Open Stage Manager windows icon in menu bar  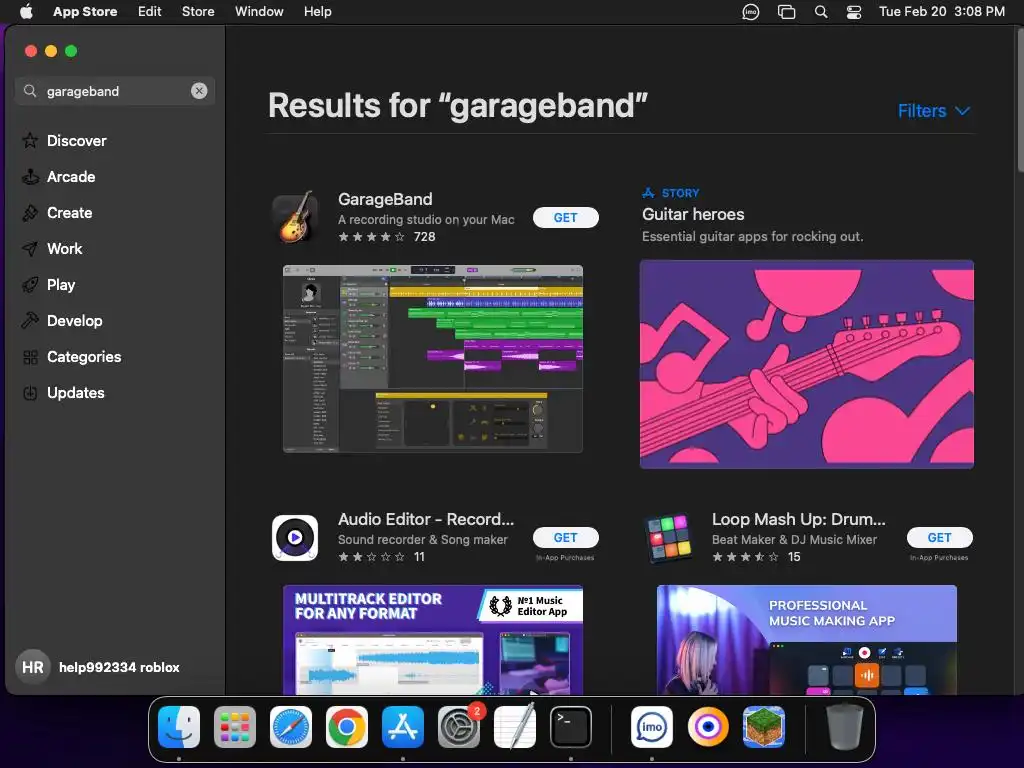786,12
